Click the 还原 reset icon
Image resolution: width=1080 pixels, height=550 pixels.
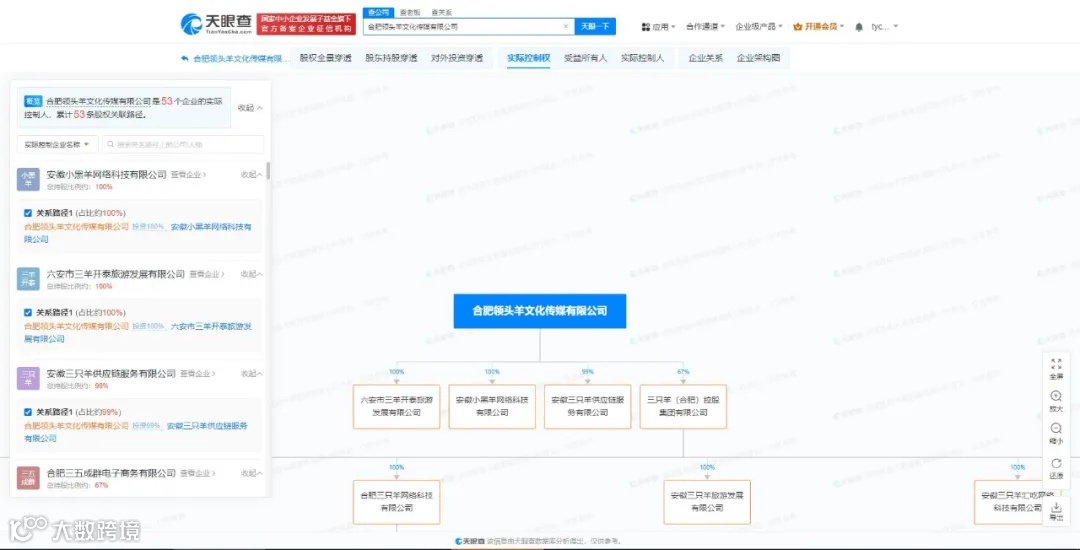(x=1057, y=463)
